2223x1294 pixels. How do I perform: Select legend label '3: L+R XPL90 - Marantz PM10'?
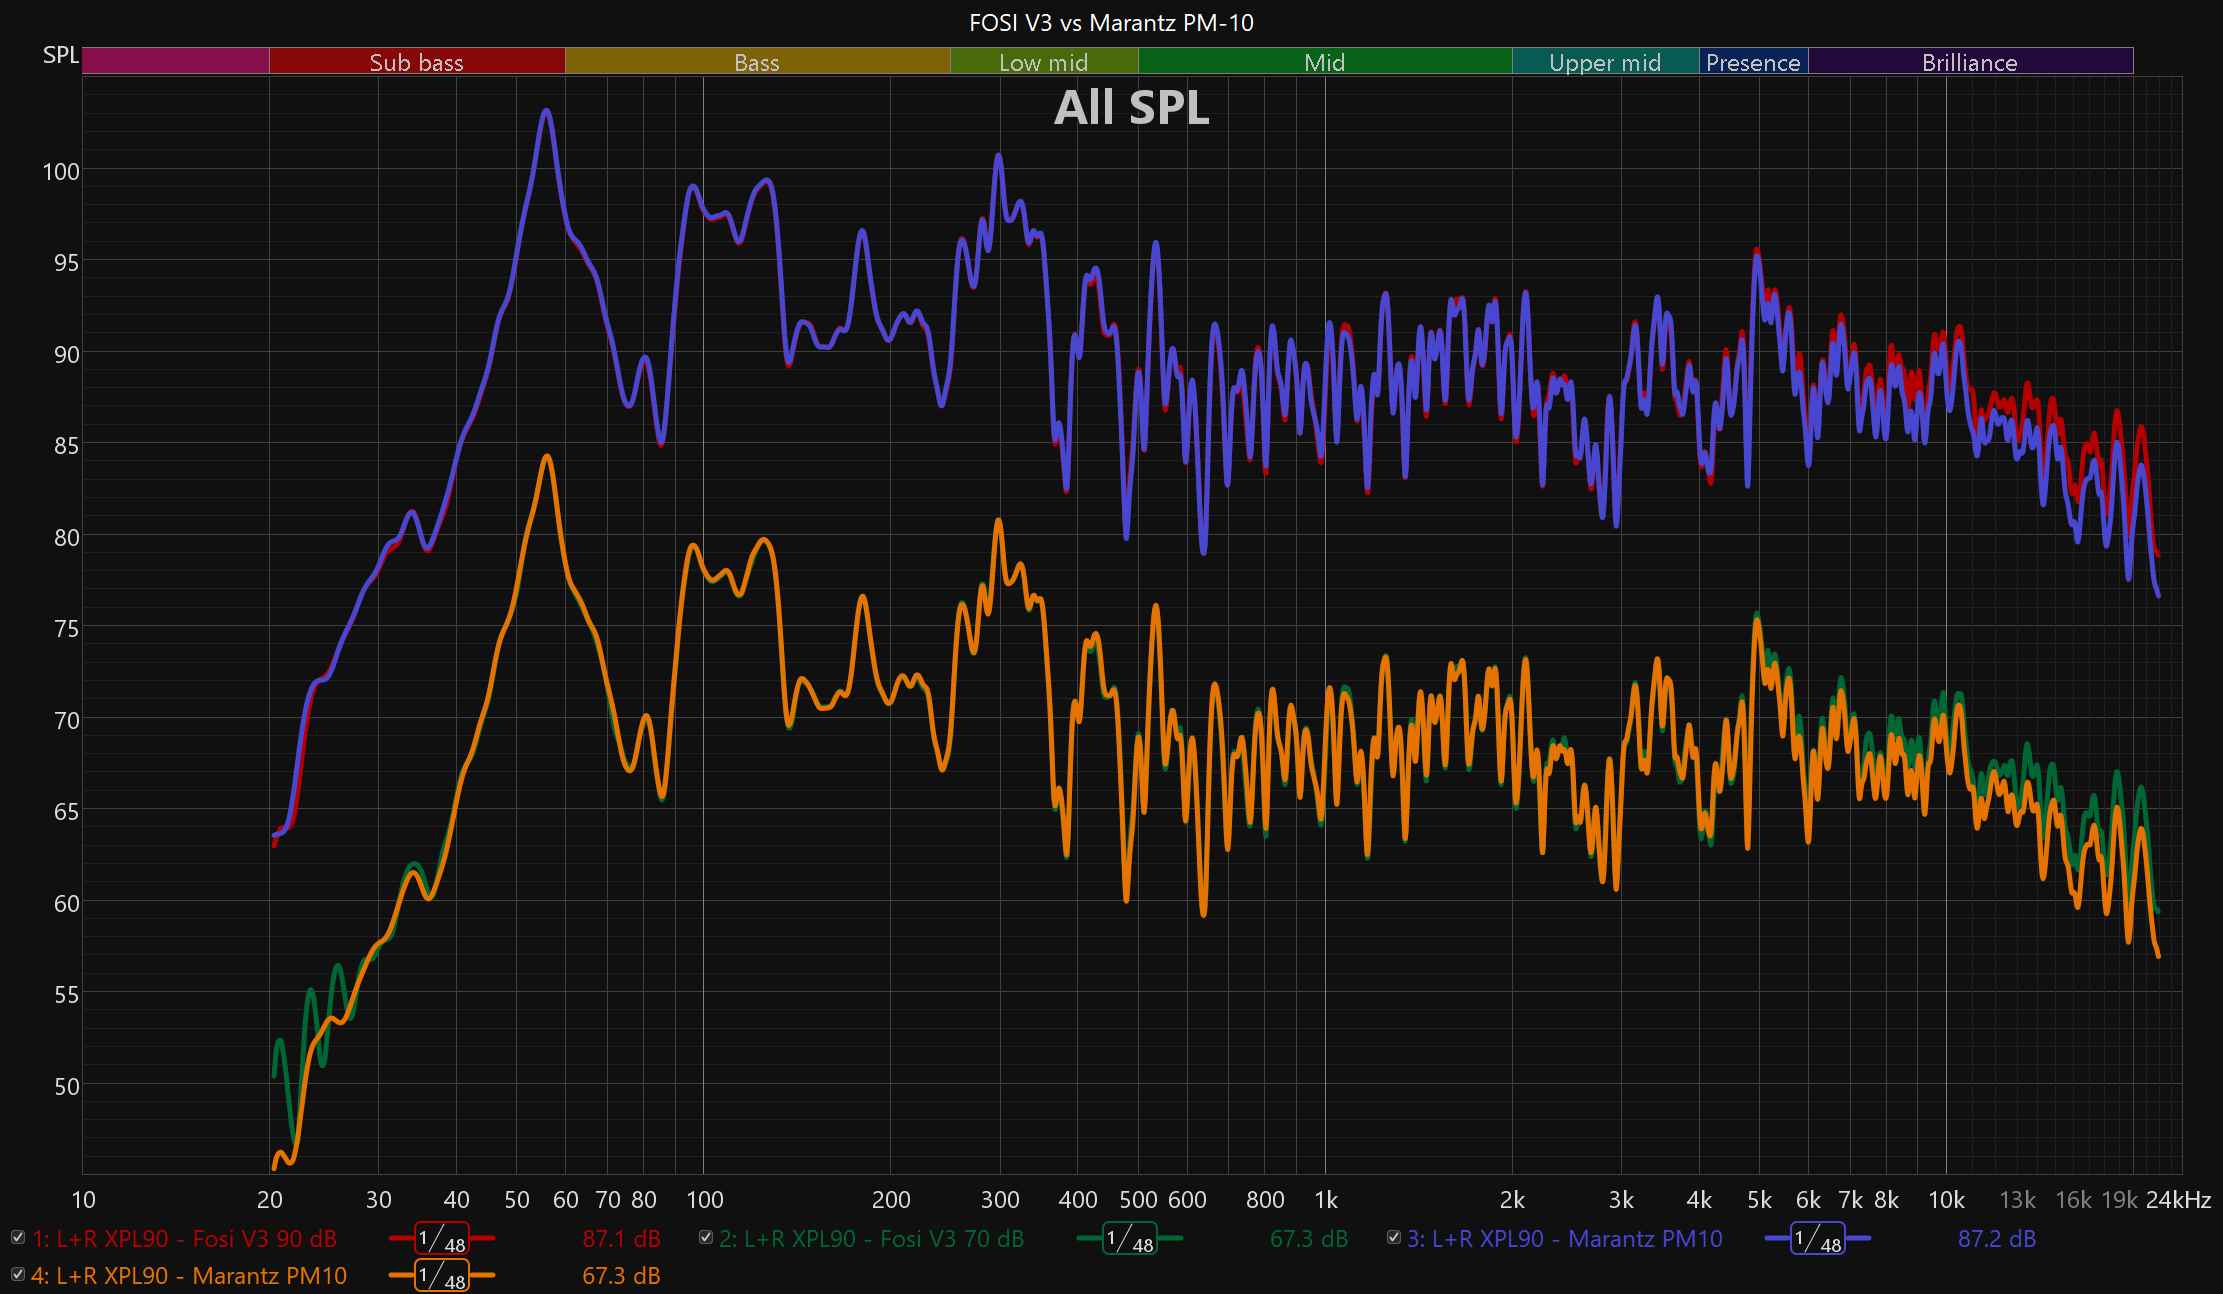(1565, 1239)
